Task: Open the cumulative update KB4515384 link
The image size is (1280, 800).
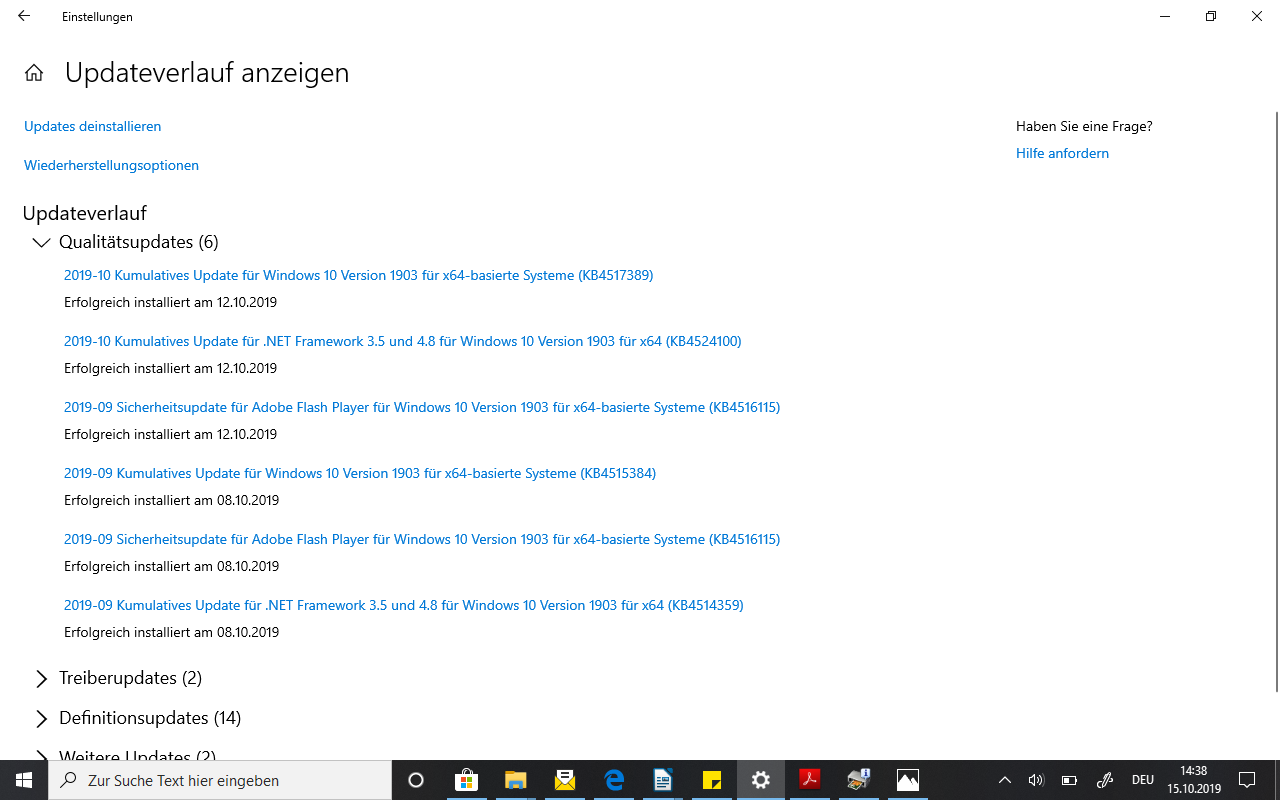Action: coord(360,473)
